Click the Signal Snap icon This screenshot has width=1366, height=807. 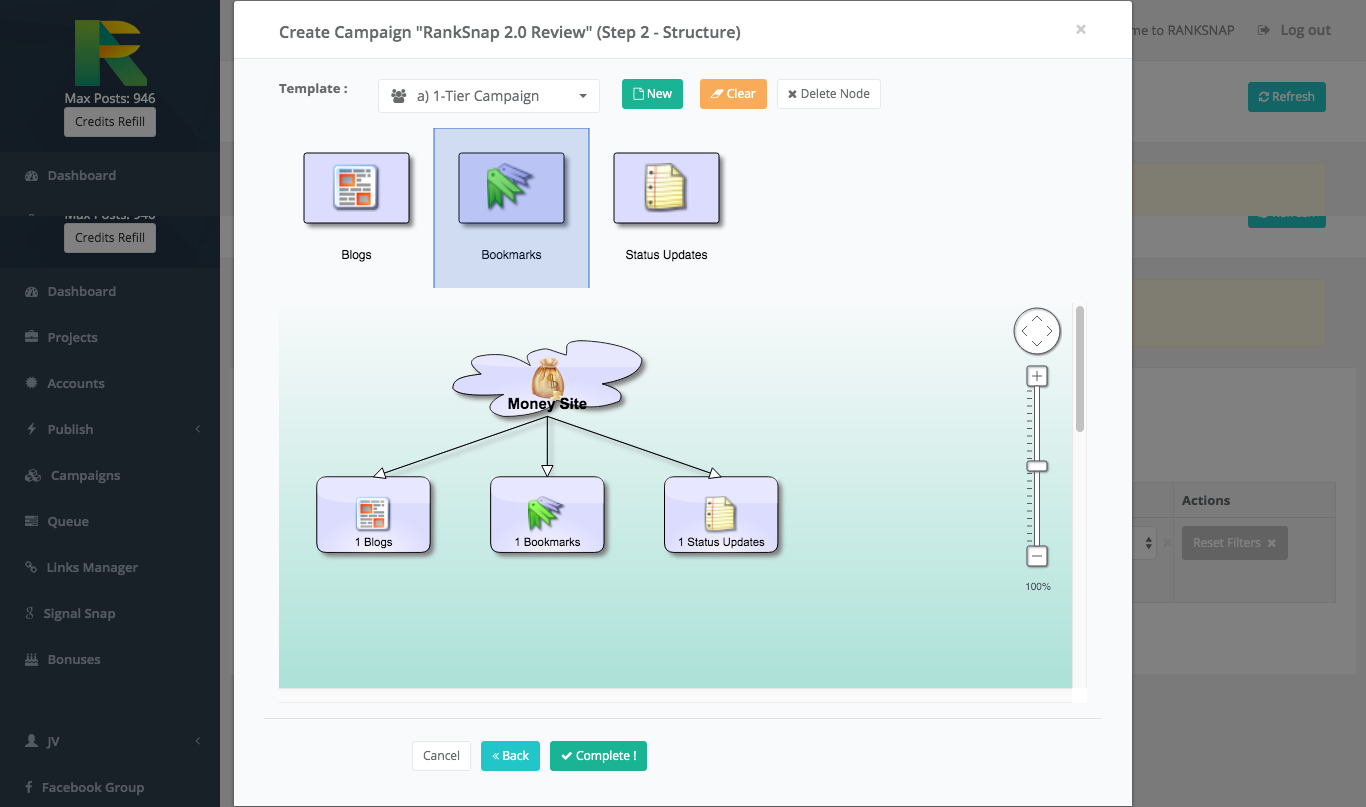(30, 613)
